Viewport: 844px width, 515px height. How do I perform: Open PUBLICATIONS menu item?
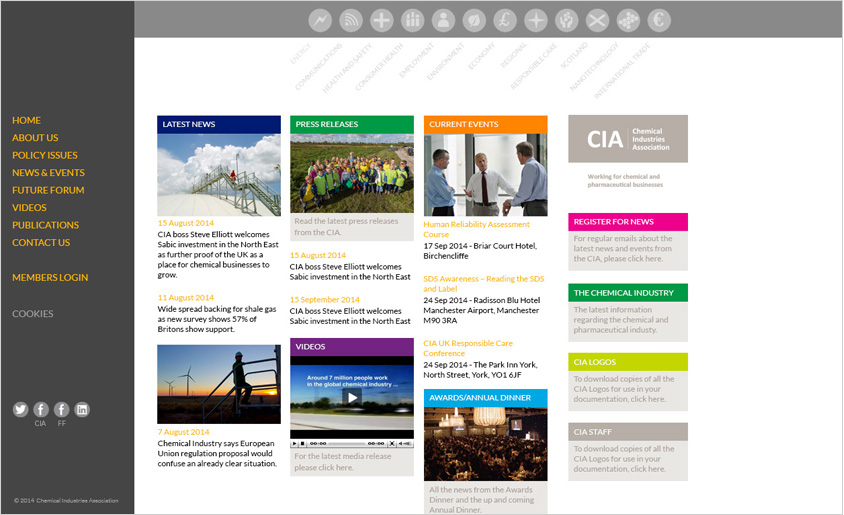pyautogui.click(x=45, y=225)
